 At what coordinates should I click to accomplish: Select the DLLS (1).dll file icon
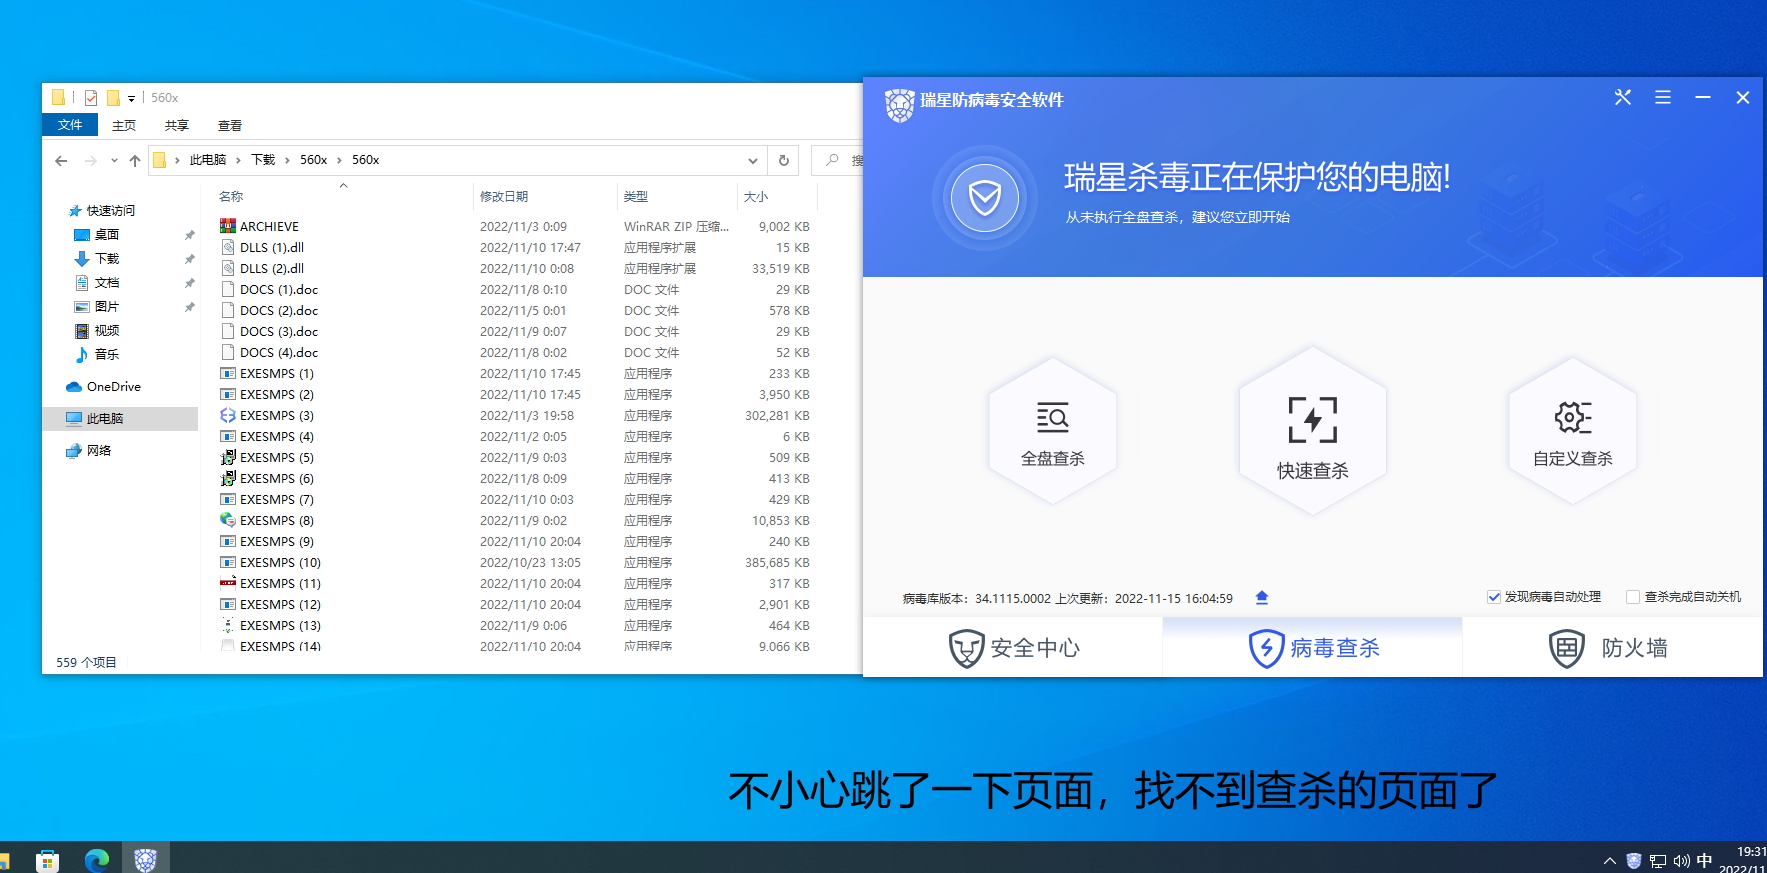point(228,247)
